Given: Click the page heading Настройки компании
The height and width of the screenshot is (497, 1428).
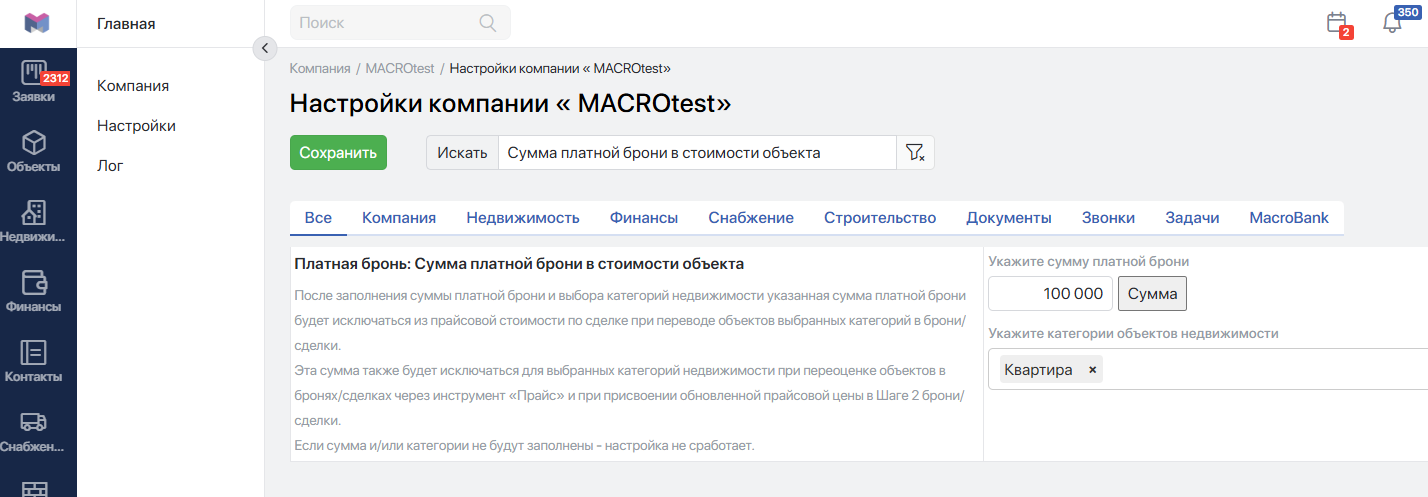Looking at the screenshot, I should pos(510,104).
